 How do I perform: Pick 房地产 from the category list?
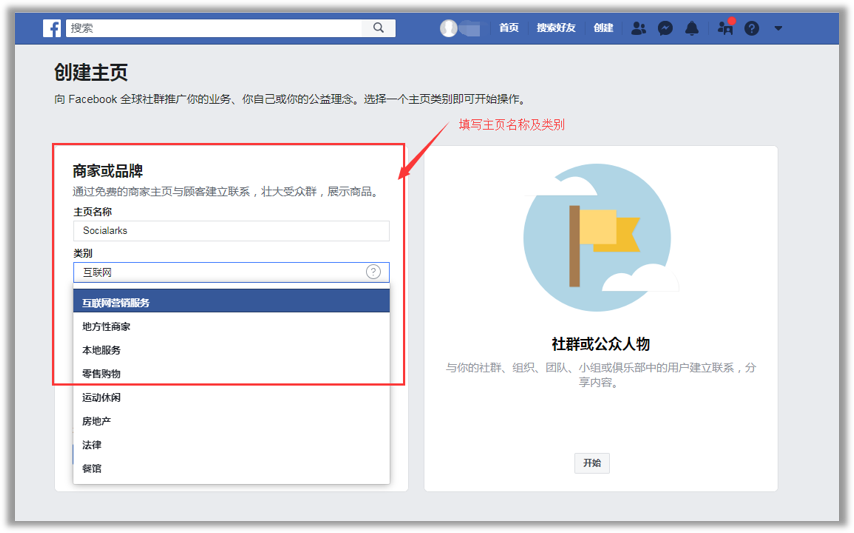tap(231, 421)
